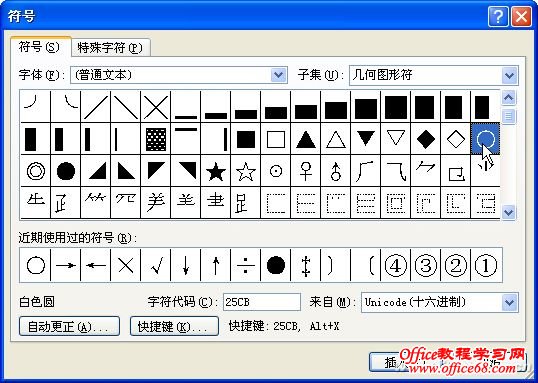Select the white square symbol in the grid
The width and height of the screenshot is (538, 383).
pyautogui.click(x=276, y=139)
